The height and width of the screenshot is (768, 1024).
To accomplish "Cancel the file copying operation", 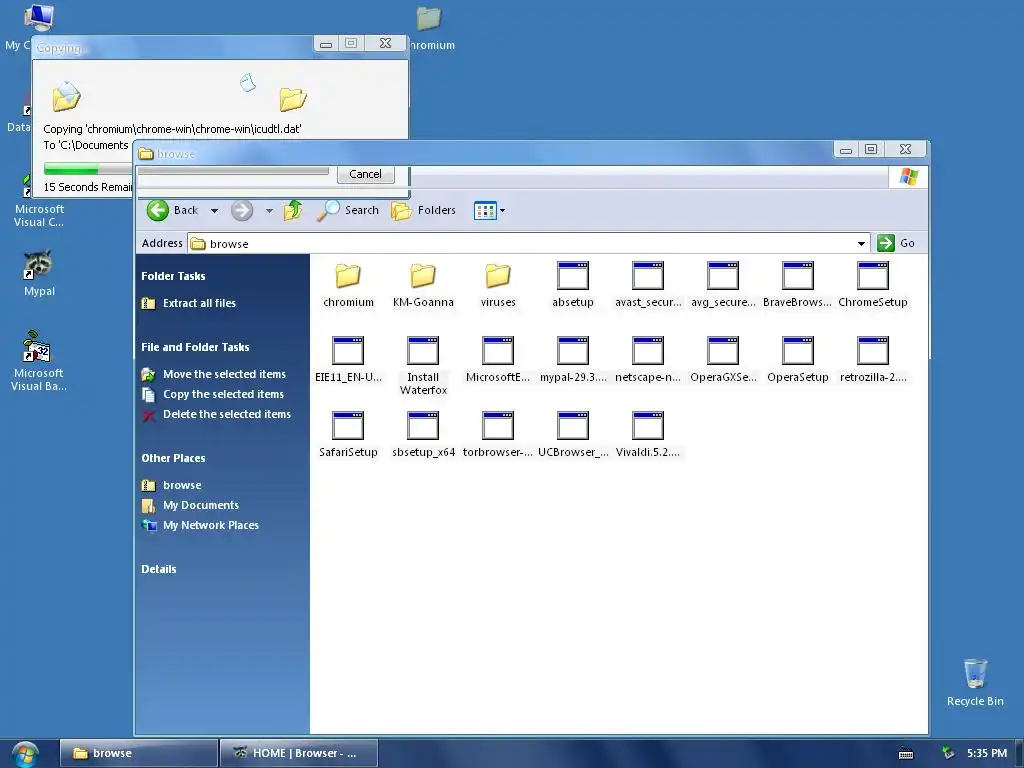I will [x=365, y=174].
